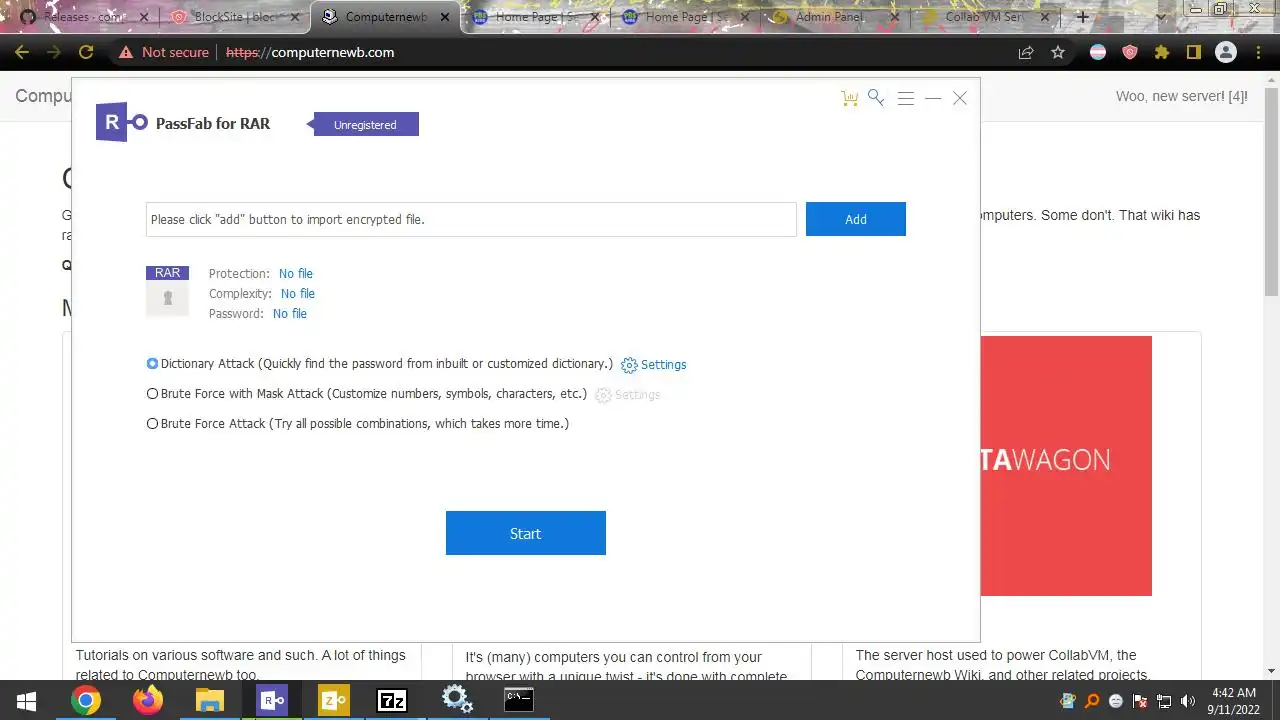Open Settings for Dictionary Attack
The height and width of the screenshot is (720, 1280).
coord(654,365)
